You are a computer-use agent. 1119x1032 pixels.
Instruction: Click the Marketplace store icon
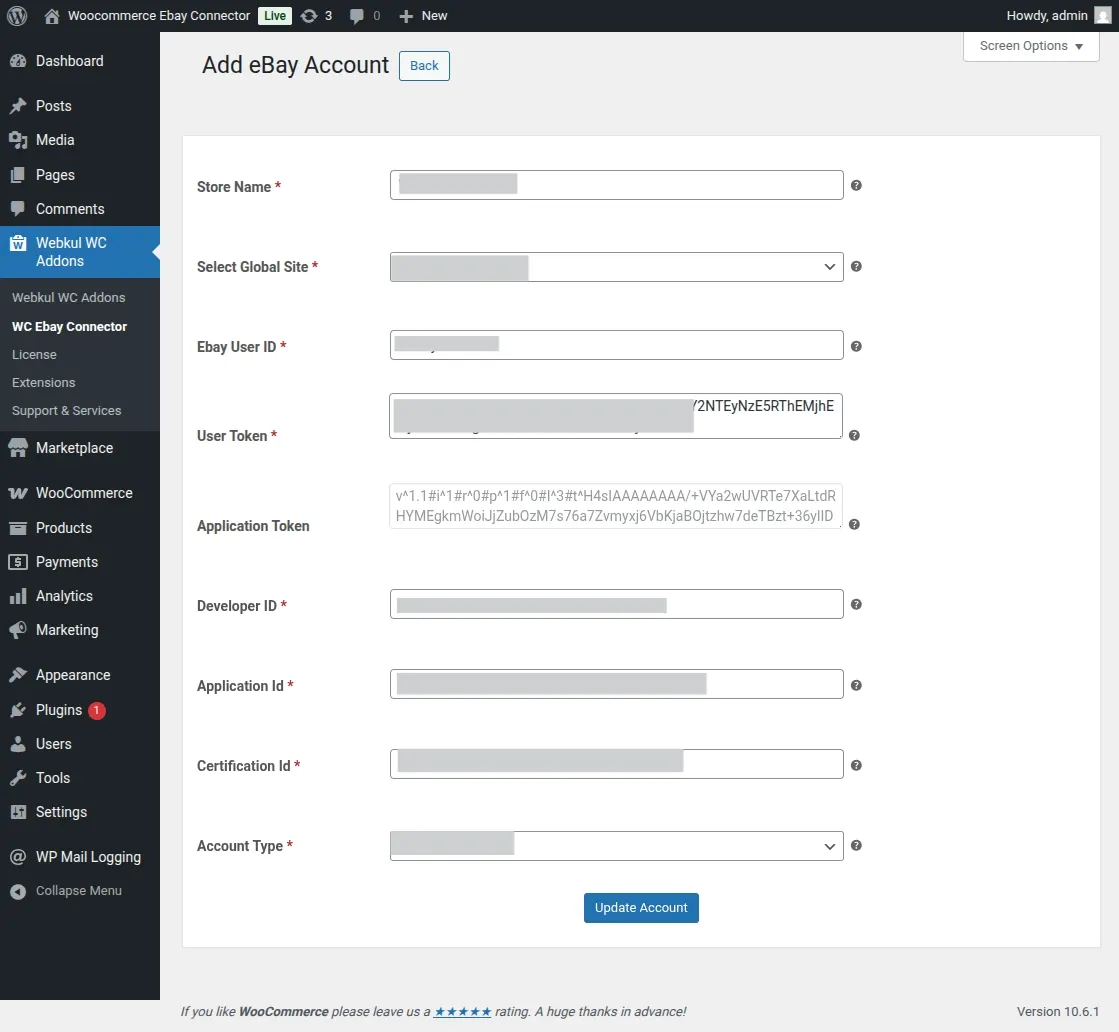18,448
